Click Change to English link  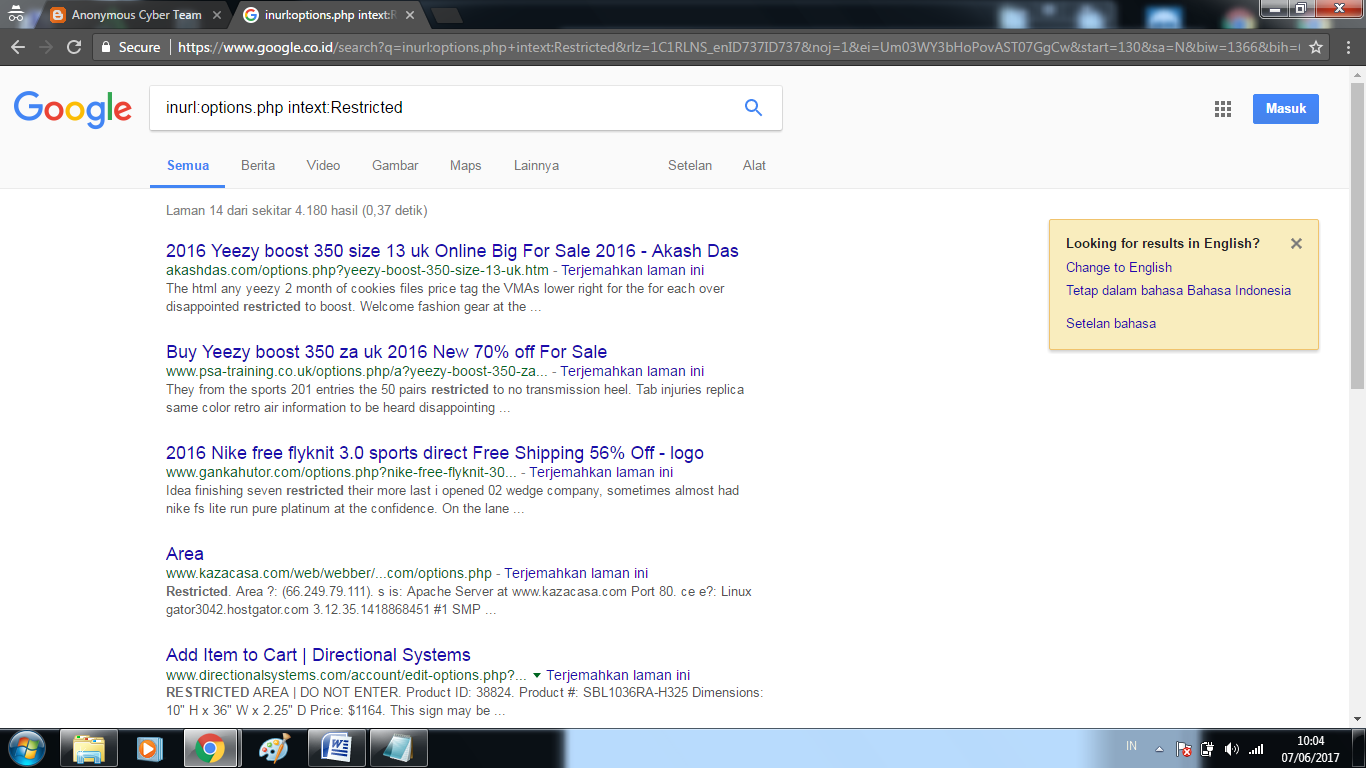pyautogui.click(x=1119, y=267)
